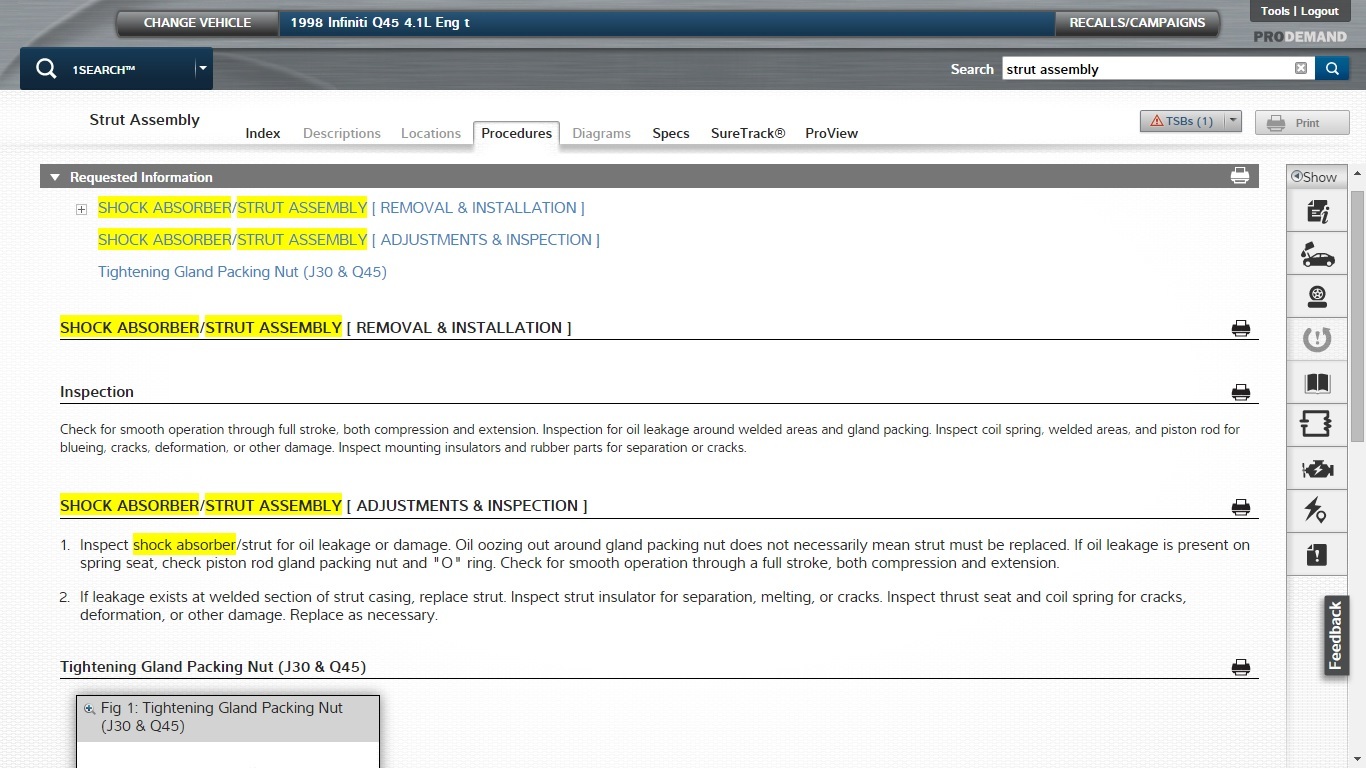1366x768 pixels.
Task: Open the car with open hood icon
Action: 1317,254
